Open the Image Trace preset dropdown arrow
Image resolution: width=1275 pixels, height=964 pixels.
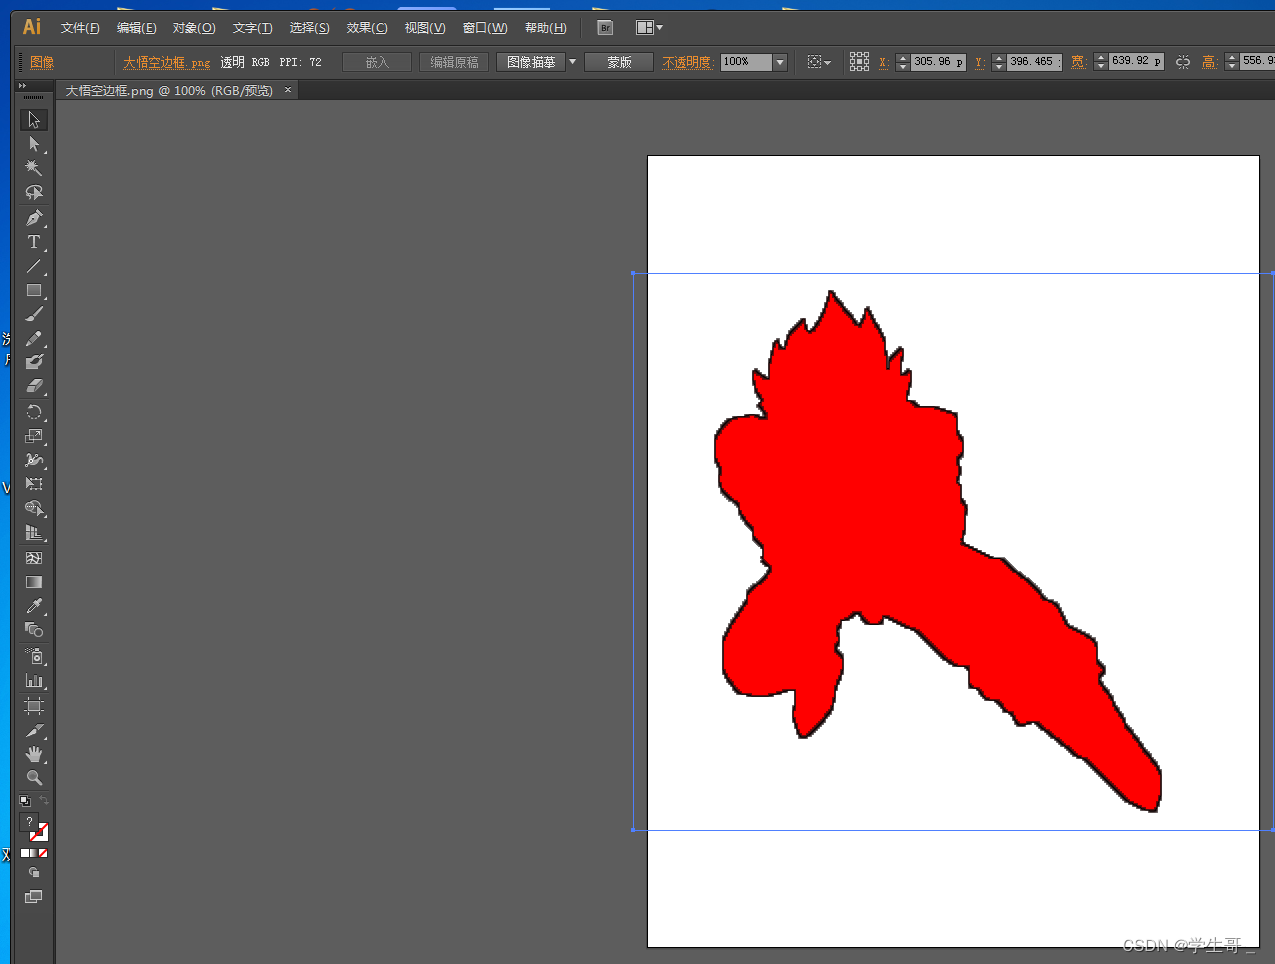(573, 62)
